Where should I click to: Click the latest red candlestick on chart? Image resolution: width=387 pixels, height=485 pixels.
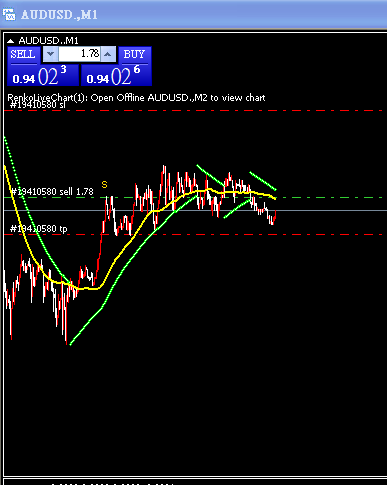[x=274, y=217]
